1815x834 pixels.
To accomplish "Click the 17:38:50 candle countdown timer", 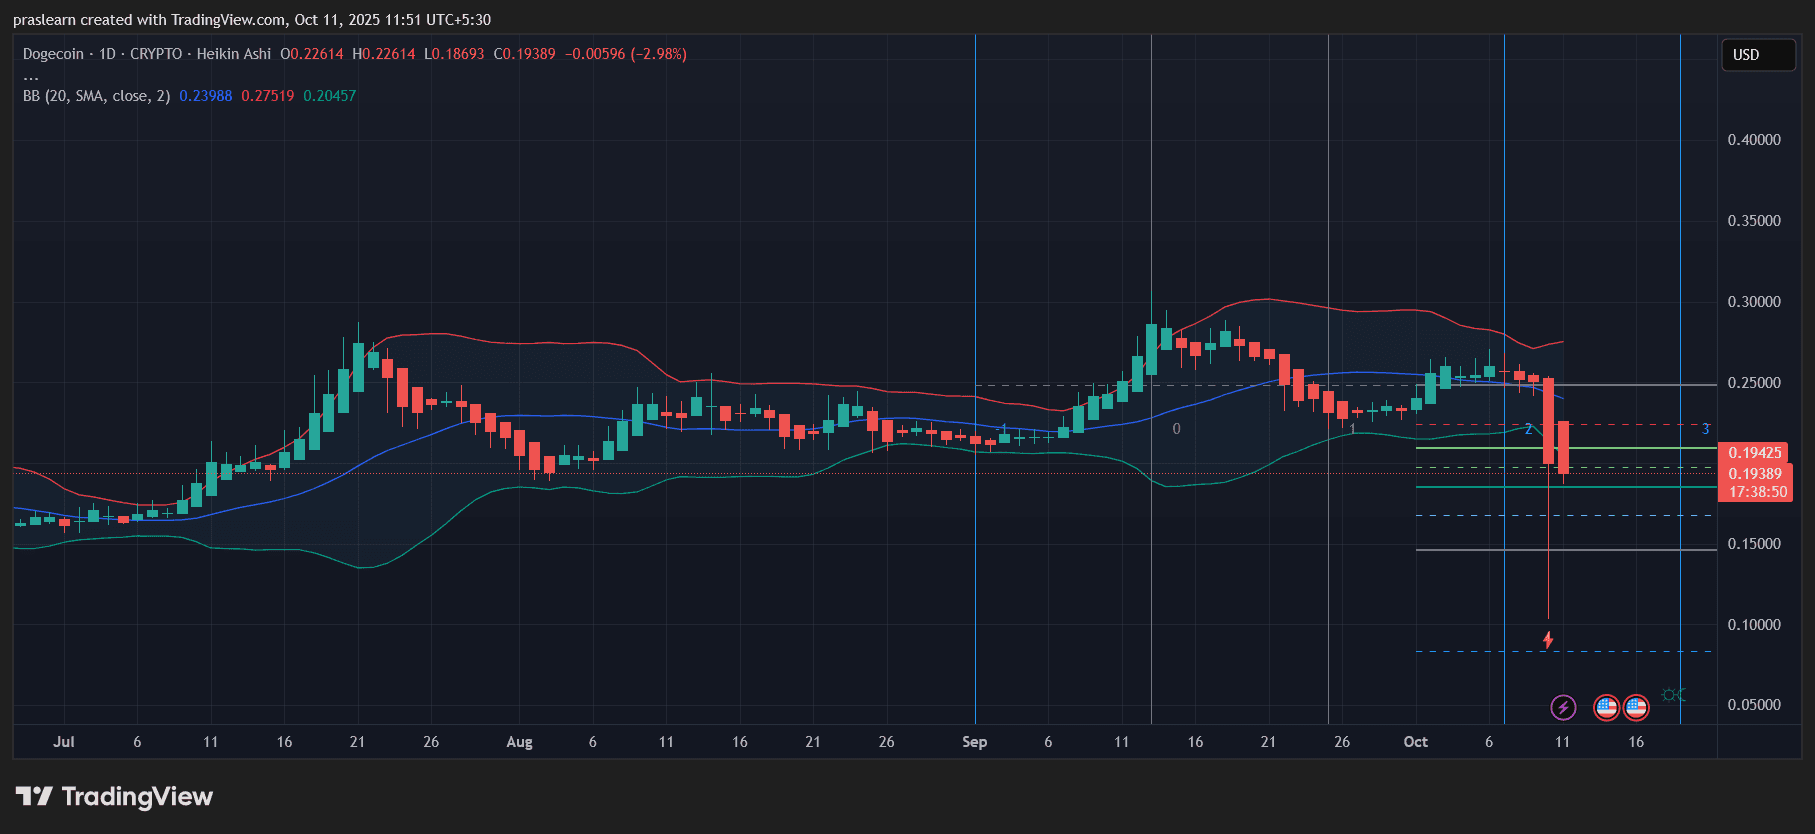I will point(1757,492).
